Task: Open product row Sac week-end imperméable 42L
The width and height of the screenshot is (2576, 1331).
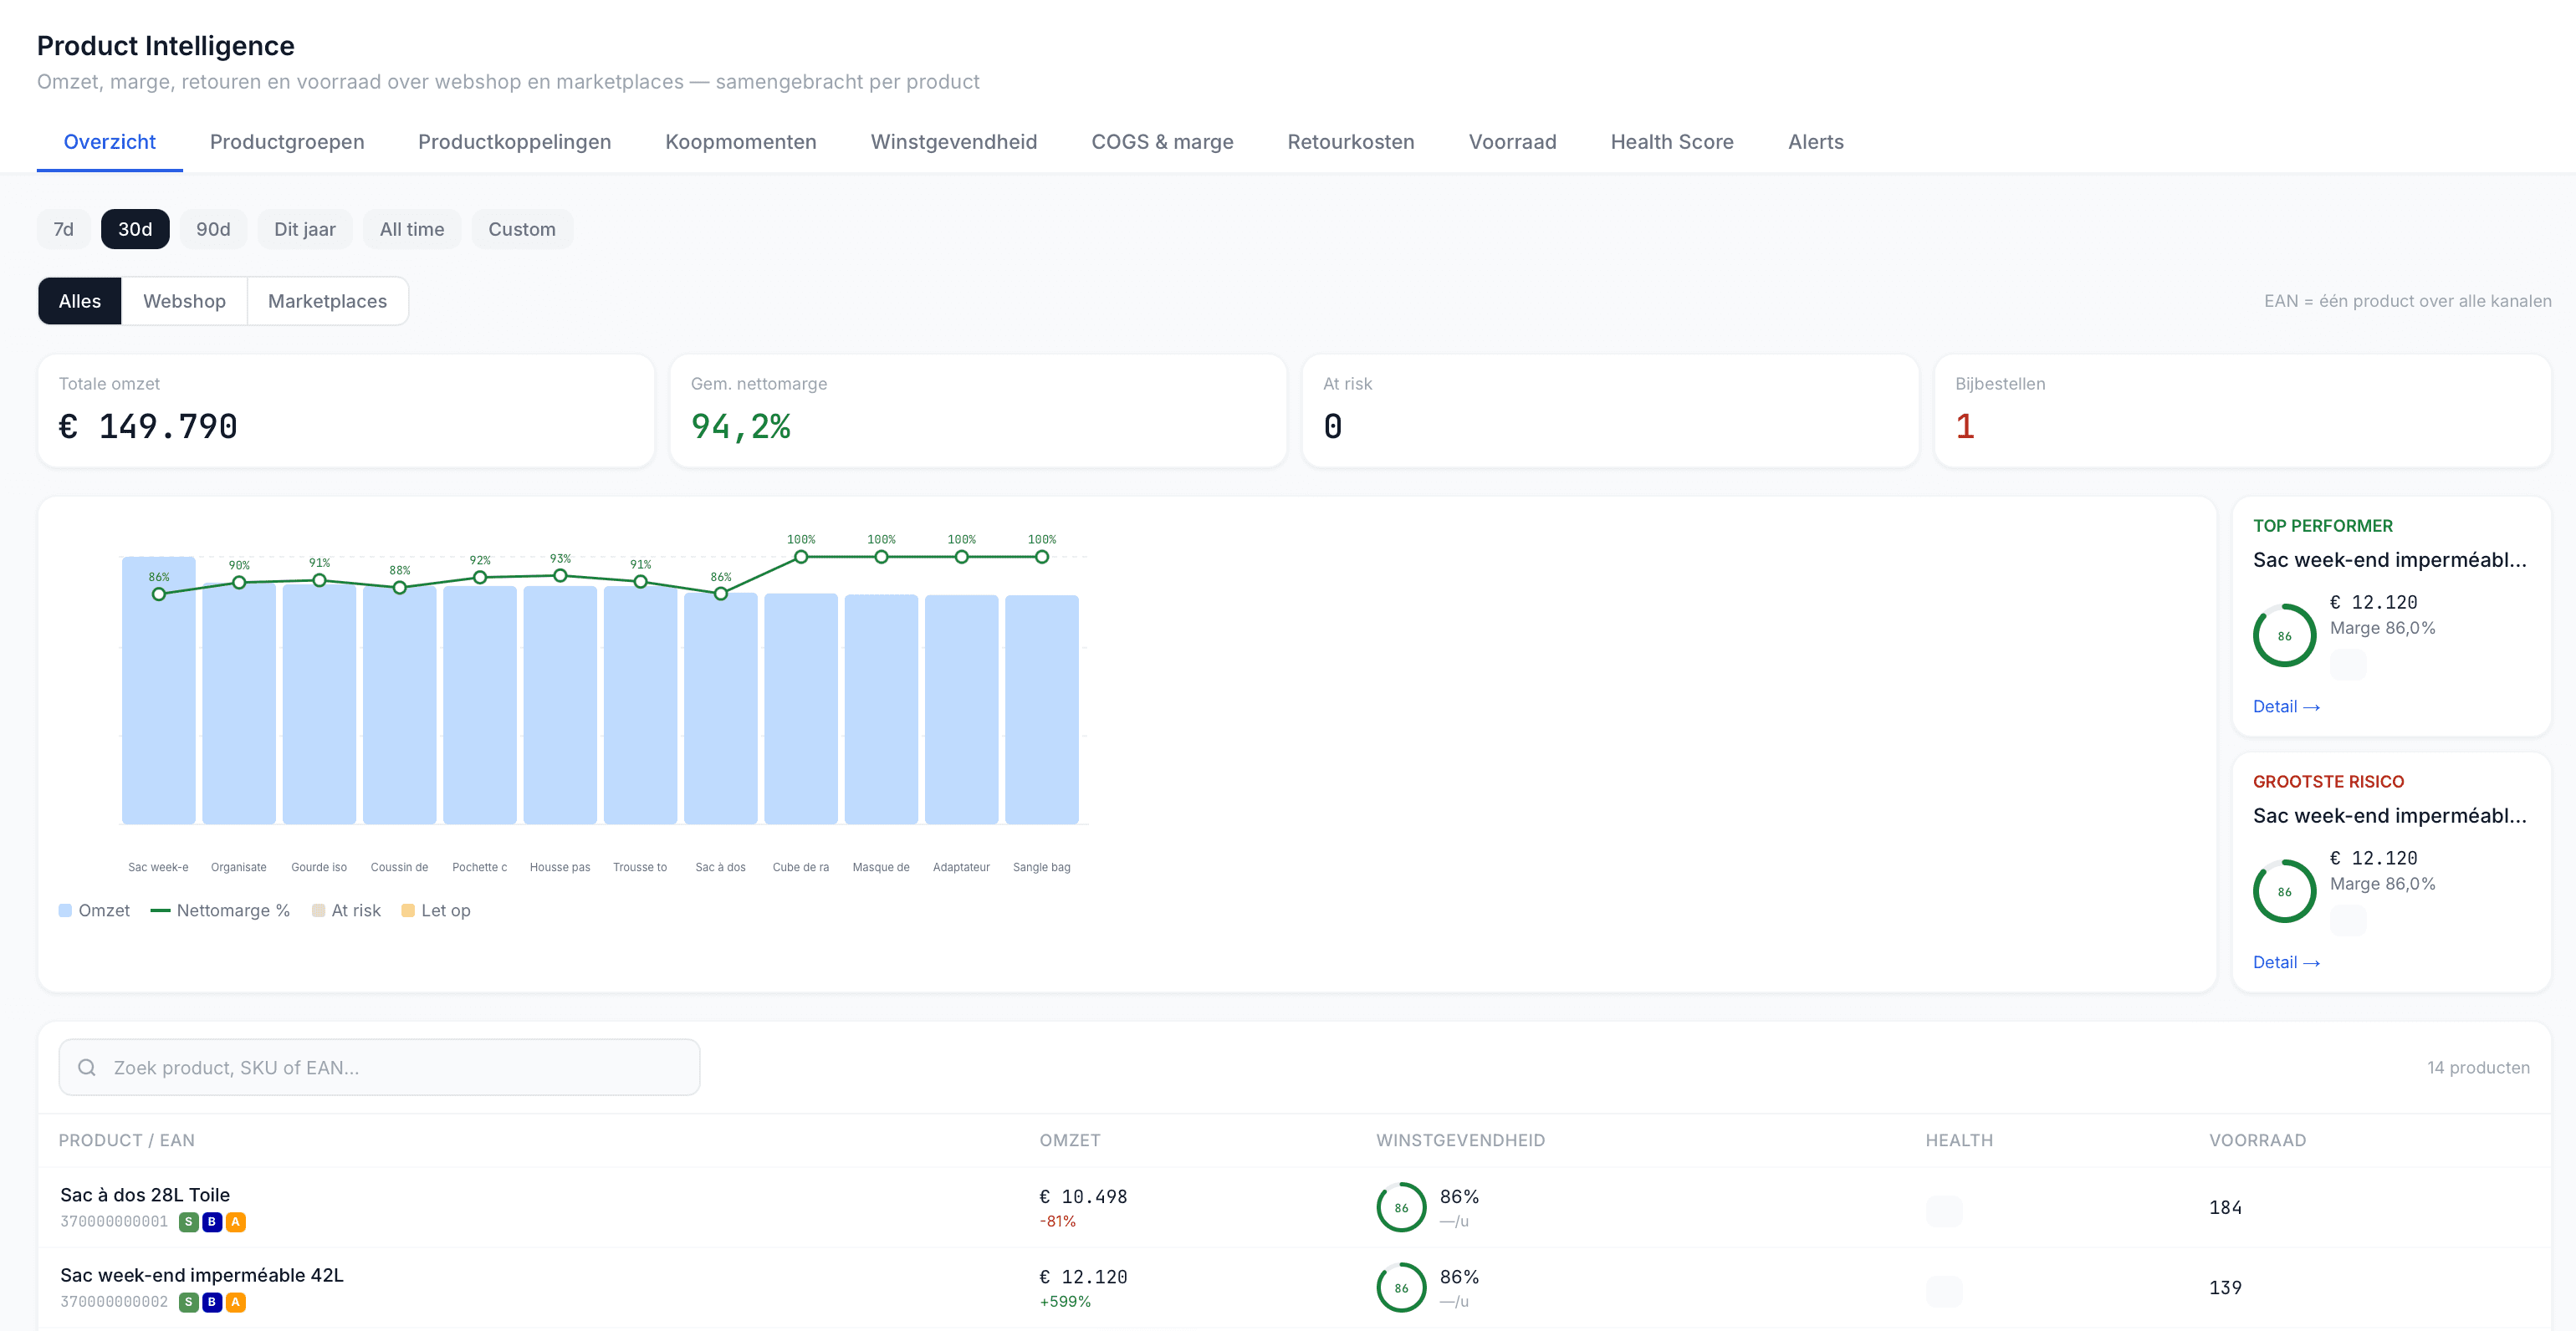Action: coord(1294,1287)
